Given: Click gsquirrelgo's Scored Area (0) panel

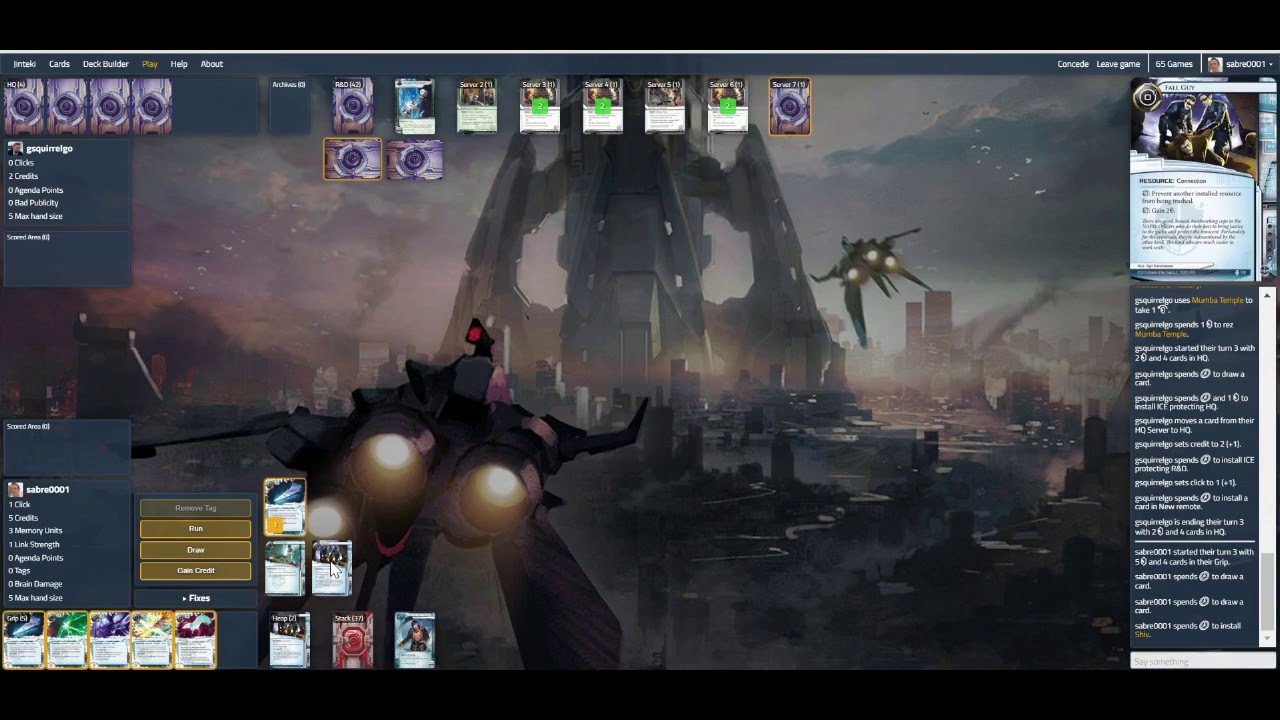Looking at the screenshot, I should click(x=67, y=258).
